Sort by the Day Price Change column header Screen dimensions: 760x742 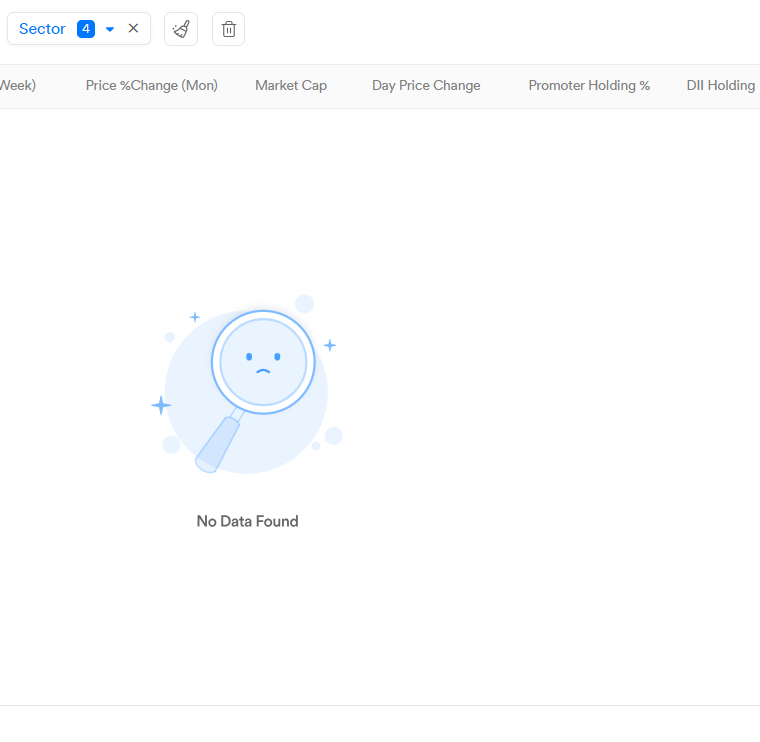426,85
